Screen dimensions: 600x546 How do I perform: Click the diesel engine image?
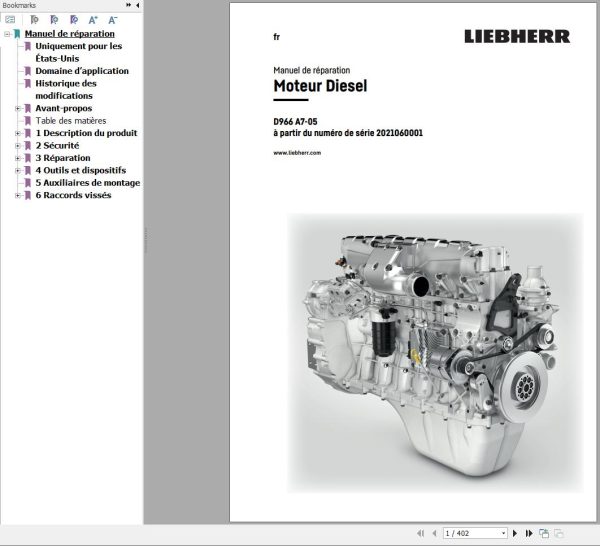[x=435, y=353]
